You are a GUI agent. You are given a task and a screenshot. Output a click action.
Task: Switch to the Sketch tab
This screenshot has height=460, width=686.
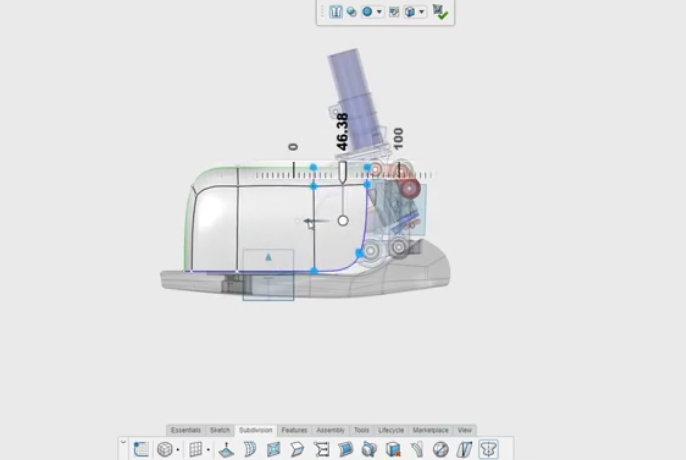coord(220,430)
